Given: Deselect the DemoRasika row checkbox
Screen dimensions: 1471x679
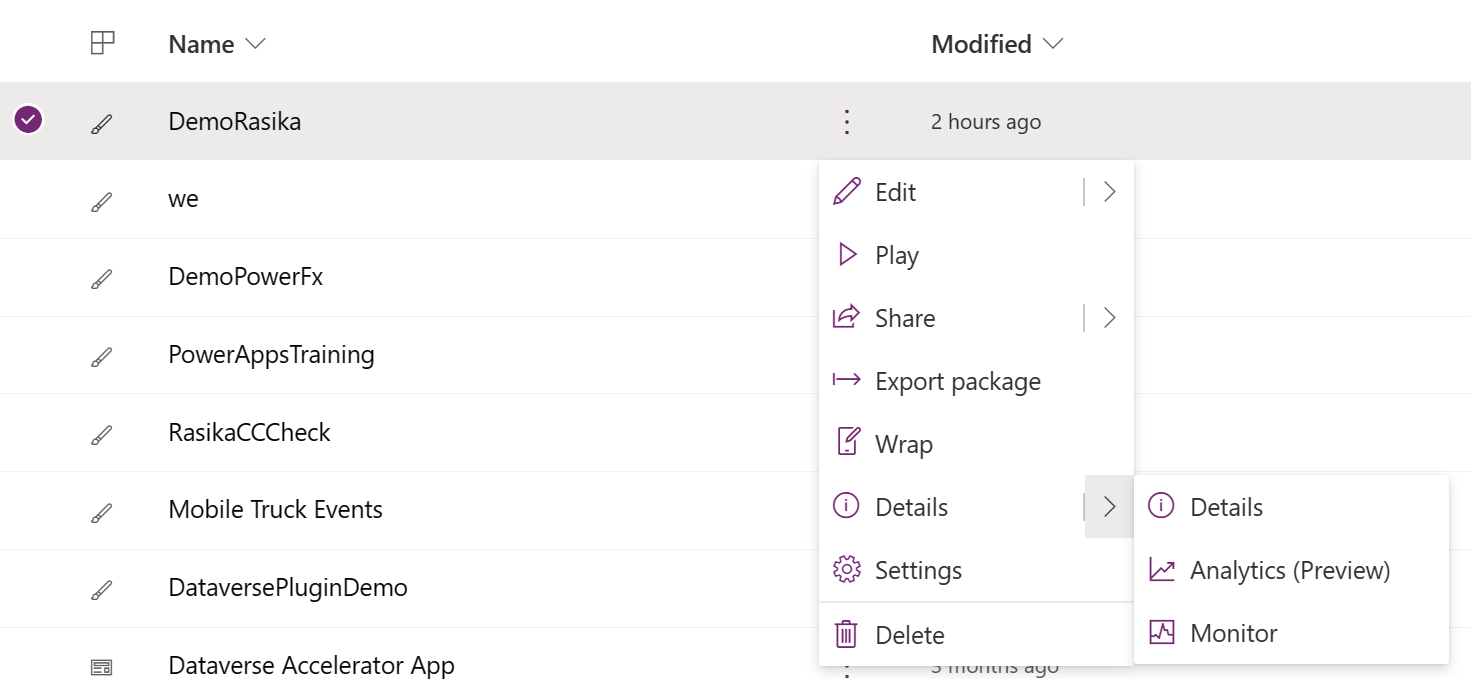Looking at the screenshot, I should (x=28, y=119).
